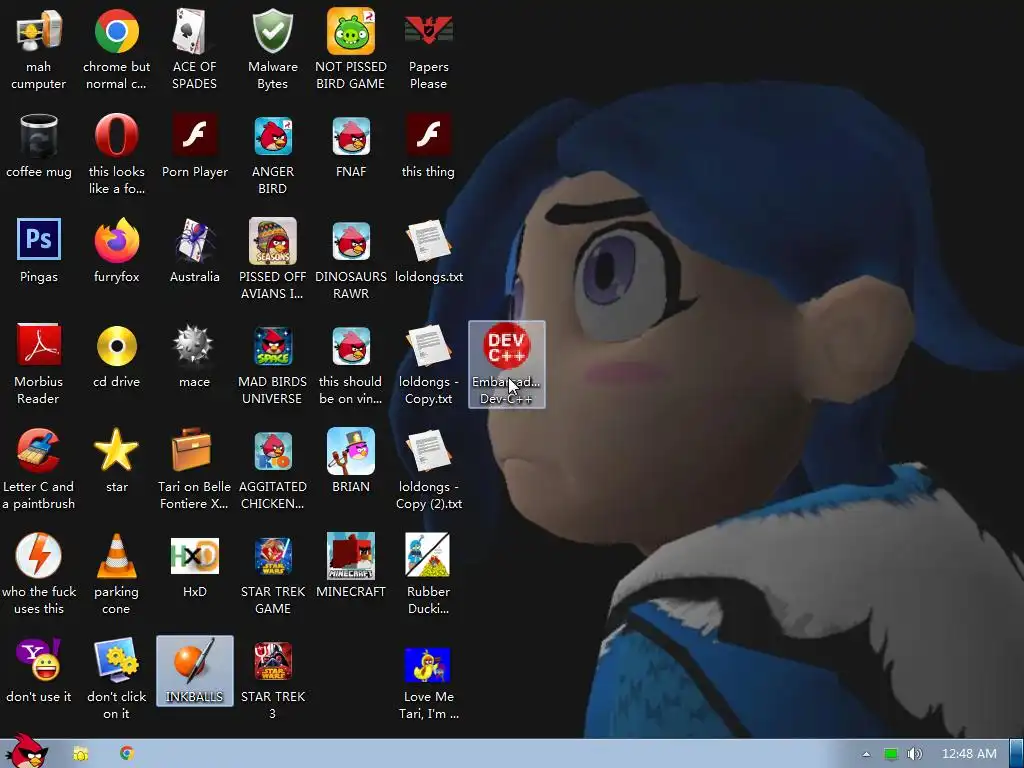Click the 12:48 AM clock
The image size is (1024, 768).
click(969, 754)
